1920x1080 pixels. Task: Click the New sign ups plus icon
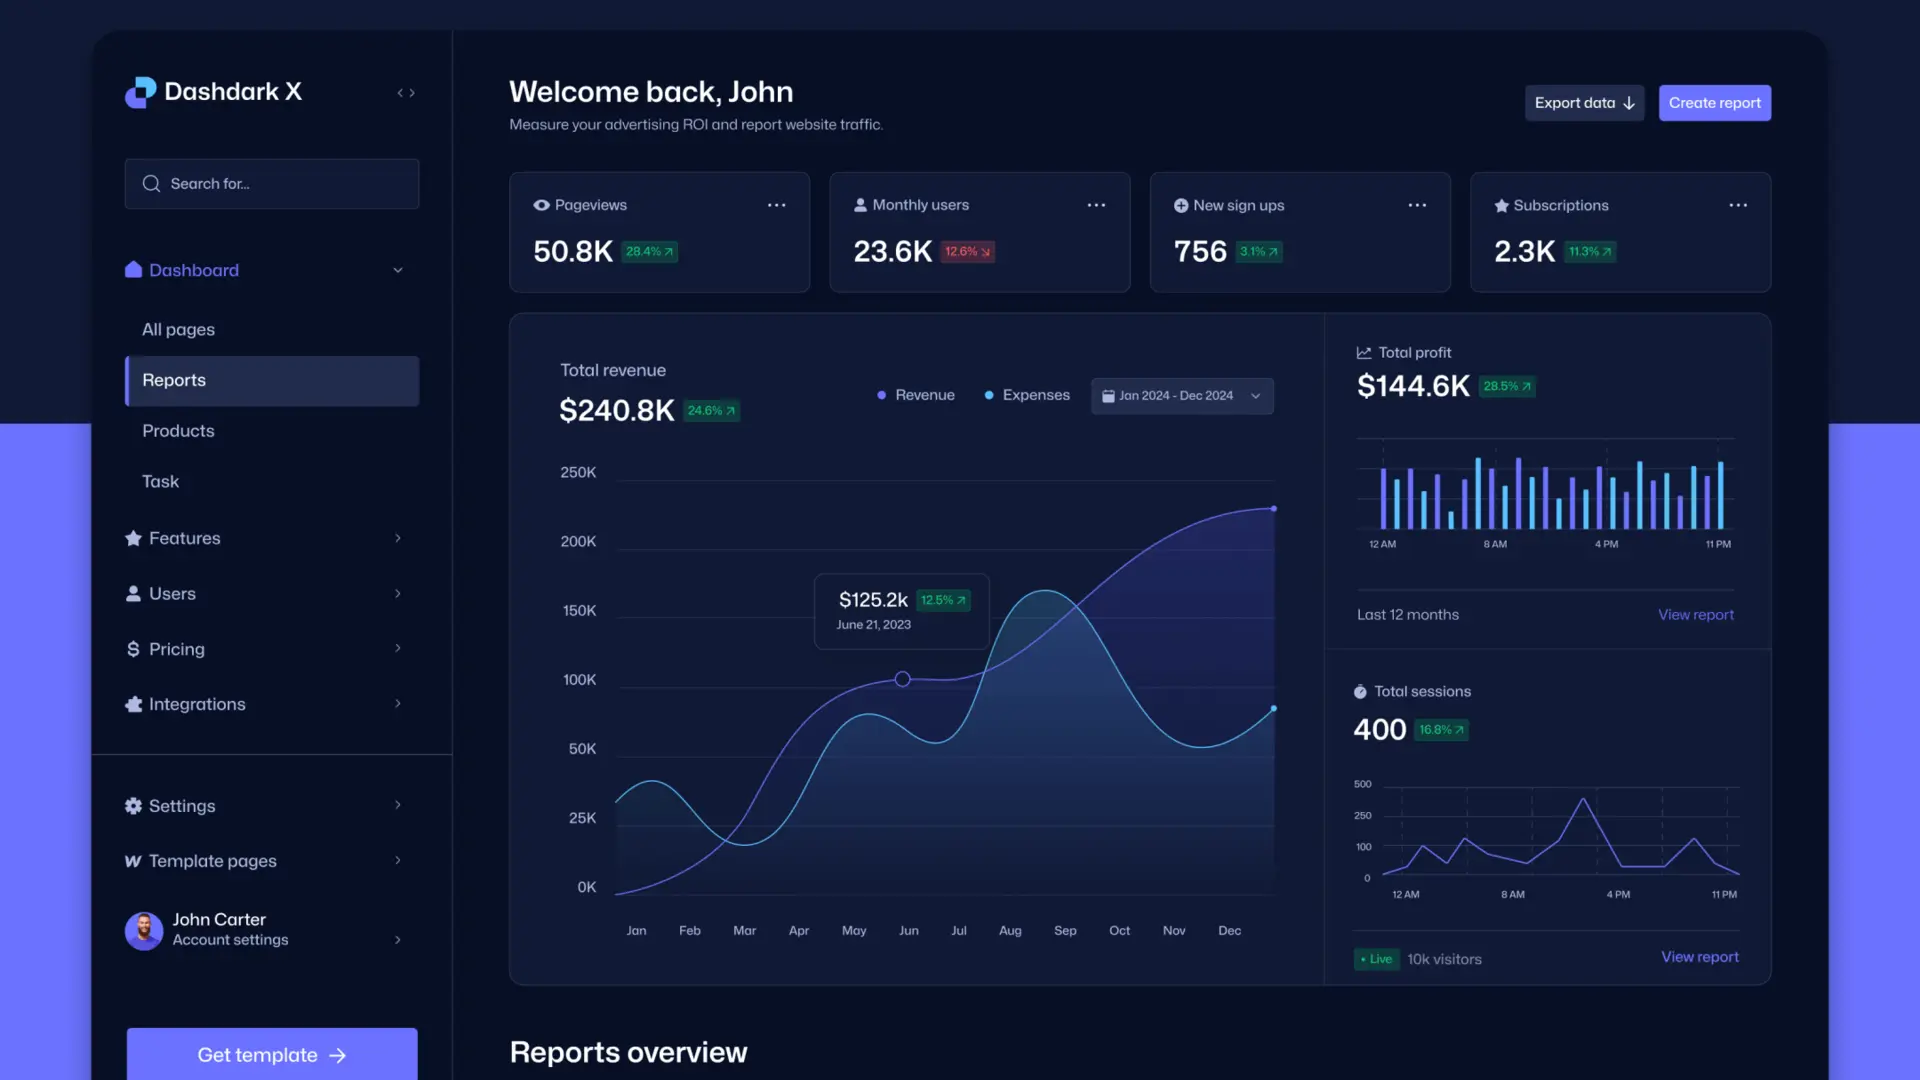pyautogui.click(x=1181, y=204)
